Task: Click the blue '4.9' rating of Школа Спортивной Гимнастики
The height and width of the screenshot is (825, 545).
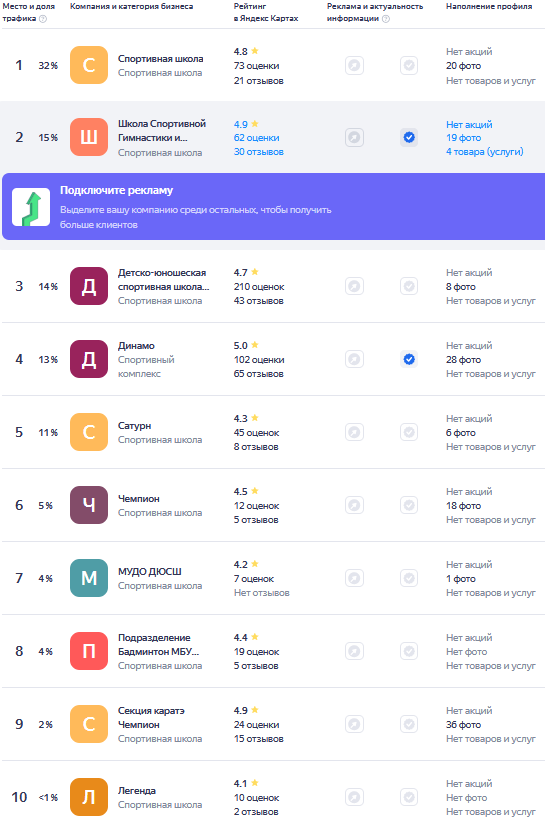Action: pyautogui.click(x=241, y=125)
